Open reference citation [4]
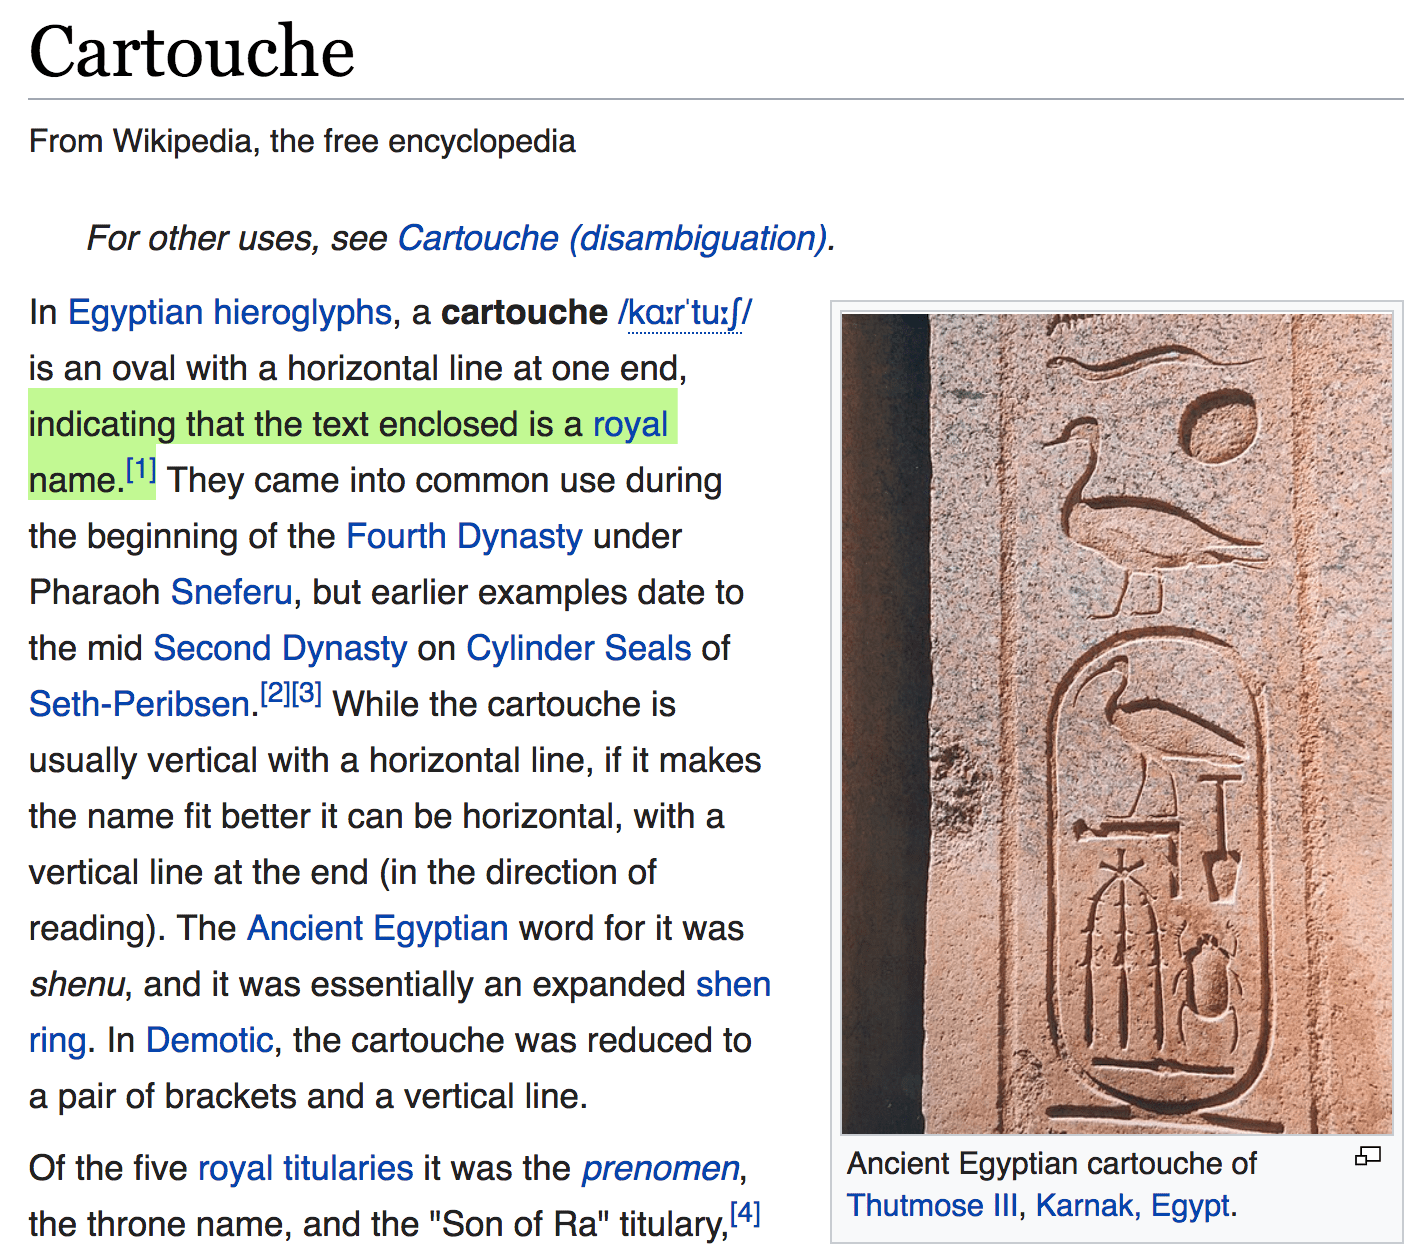 tap(746, 1212)
